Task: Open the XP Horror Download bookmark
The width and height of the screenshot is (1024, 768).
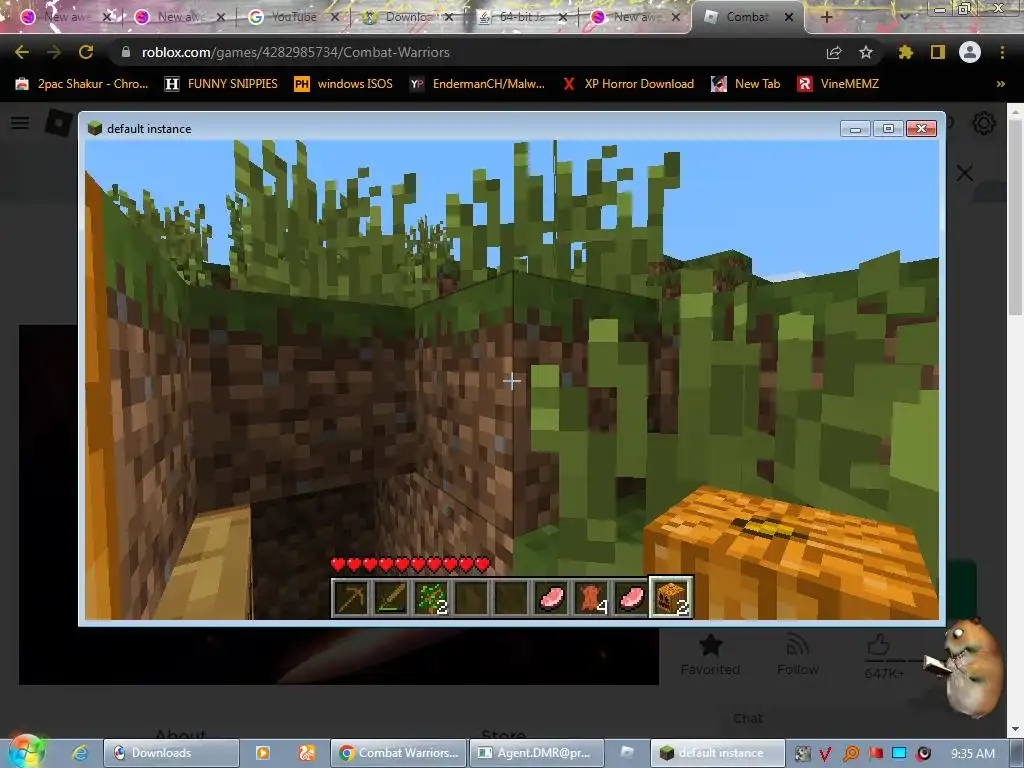Action: tap(628, 84)
